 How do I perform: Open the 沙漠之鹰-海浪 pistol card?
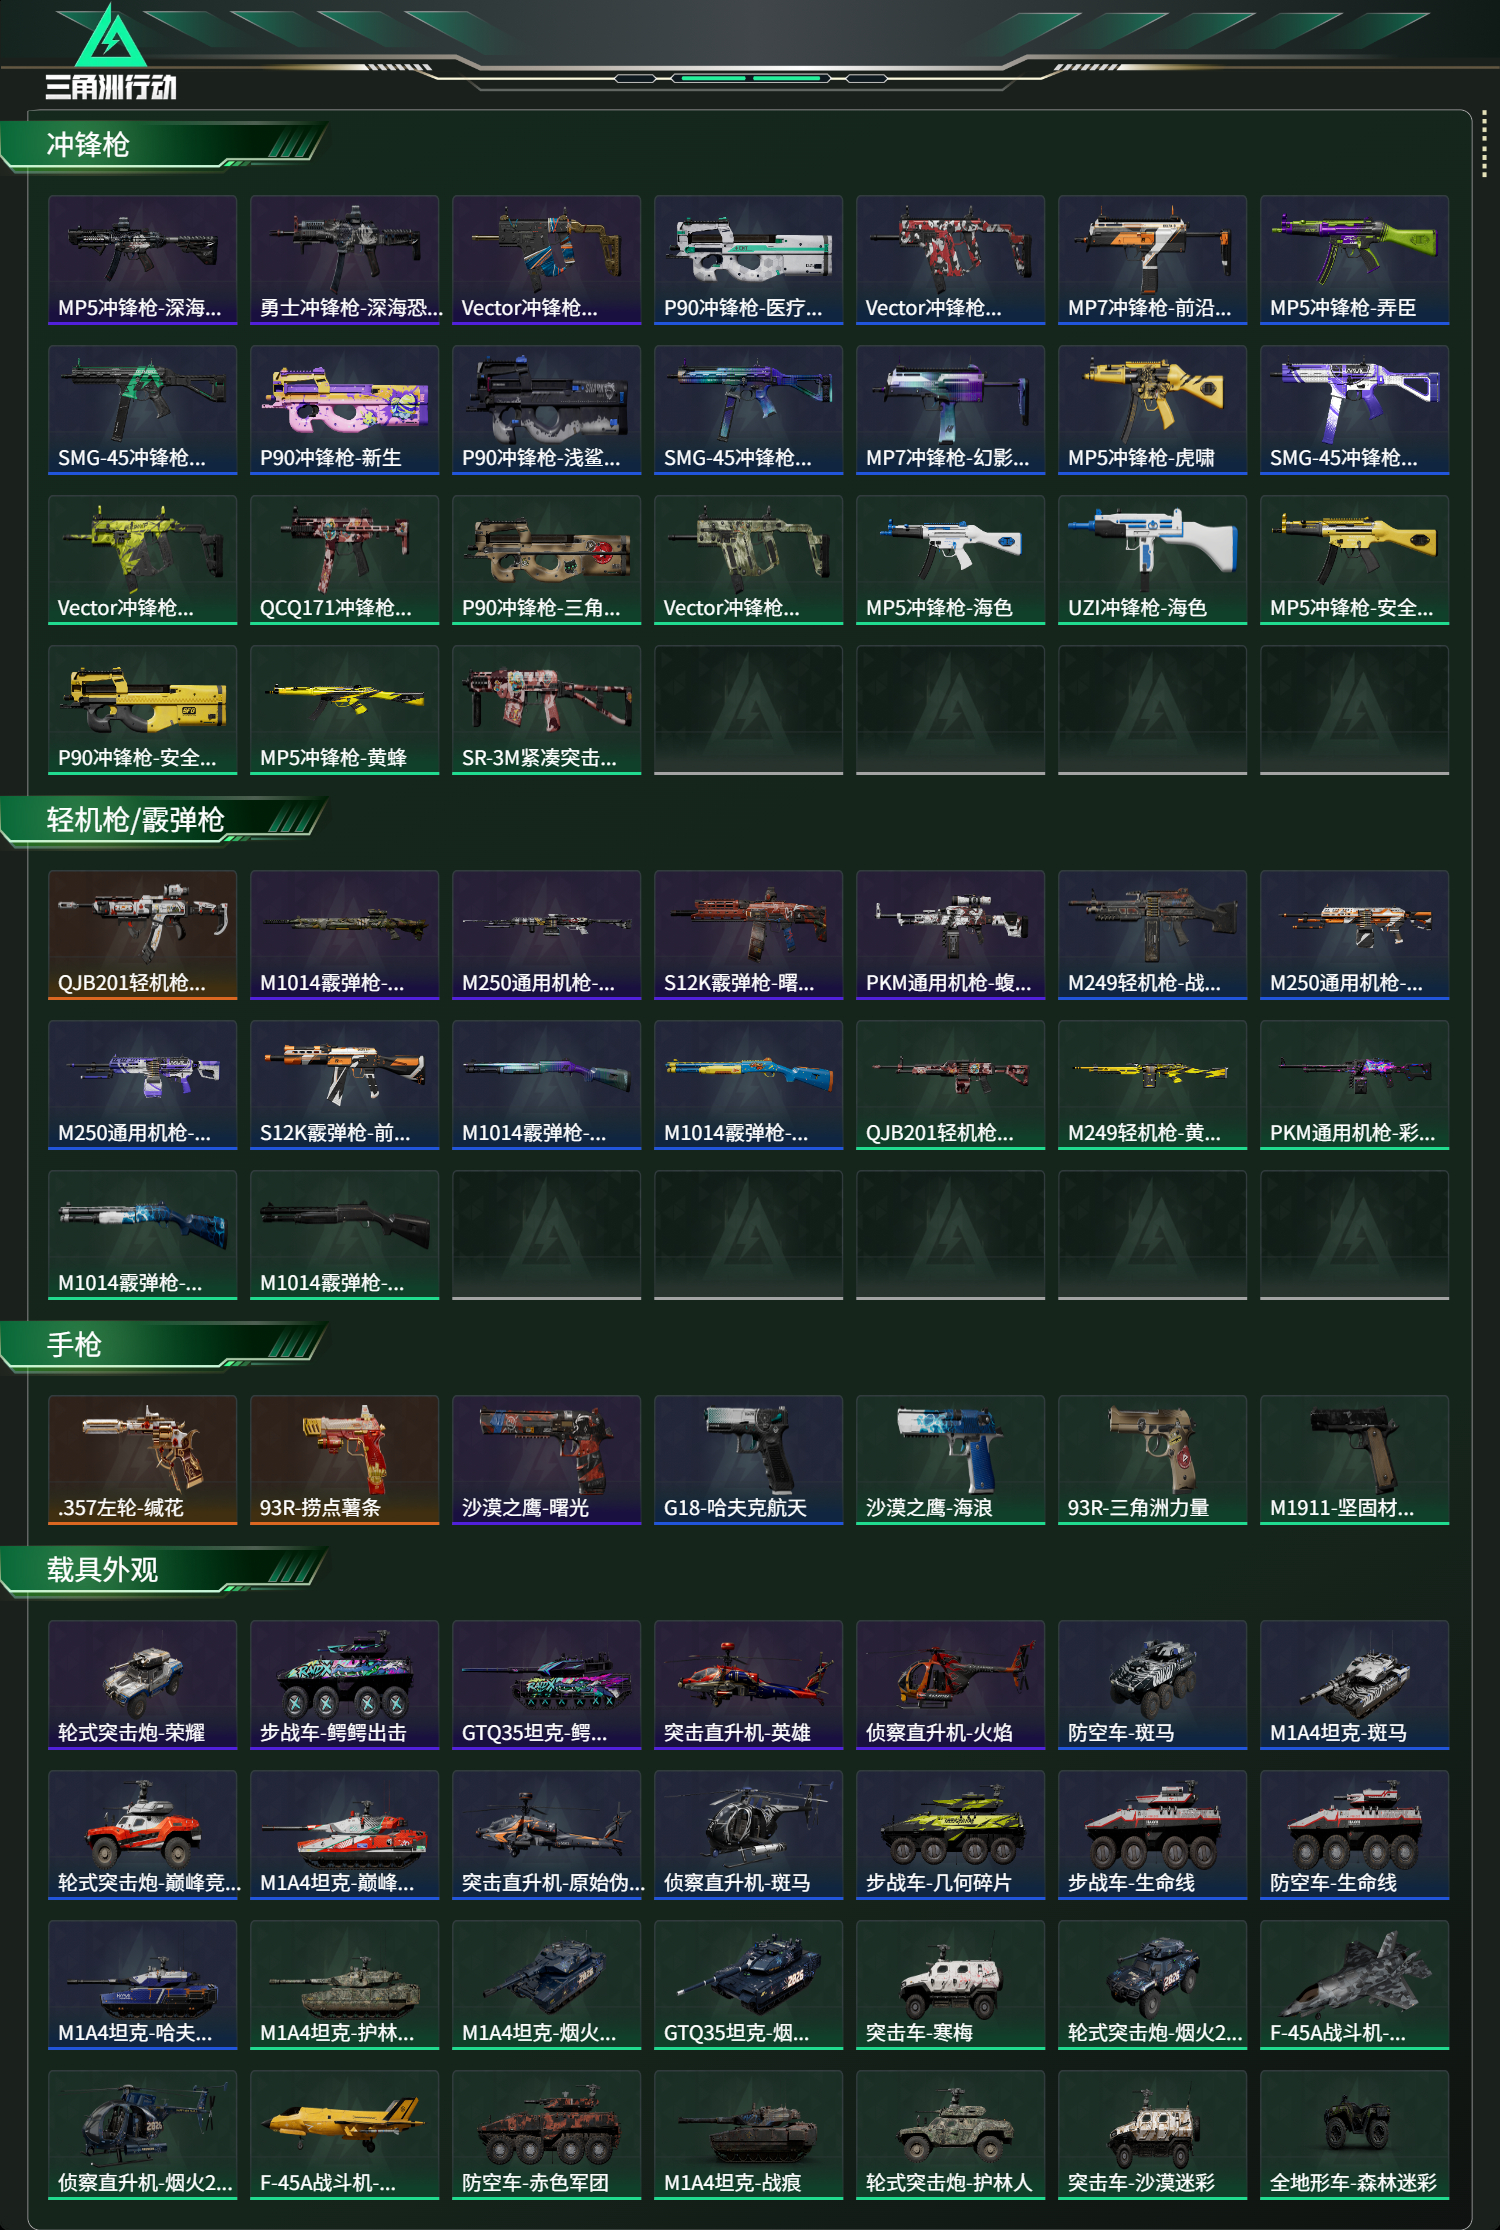pyautogui.click(x=950, y=1460)
